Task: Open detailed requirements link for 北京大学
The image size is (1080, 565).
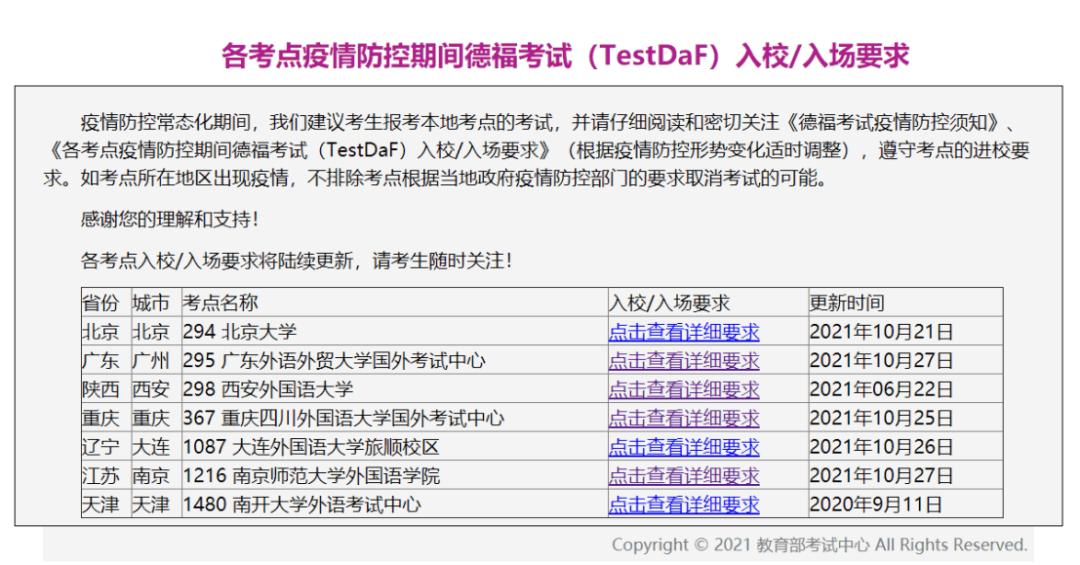Action: coord(683,332)
